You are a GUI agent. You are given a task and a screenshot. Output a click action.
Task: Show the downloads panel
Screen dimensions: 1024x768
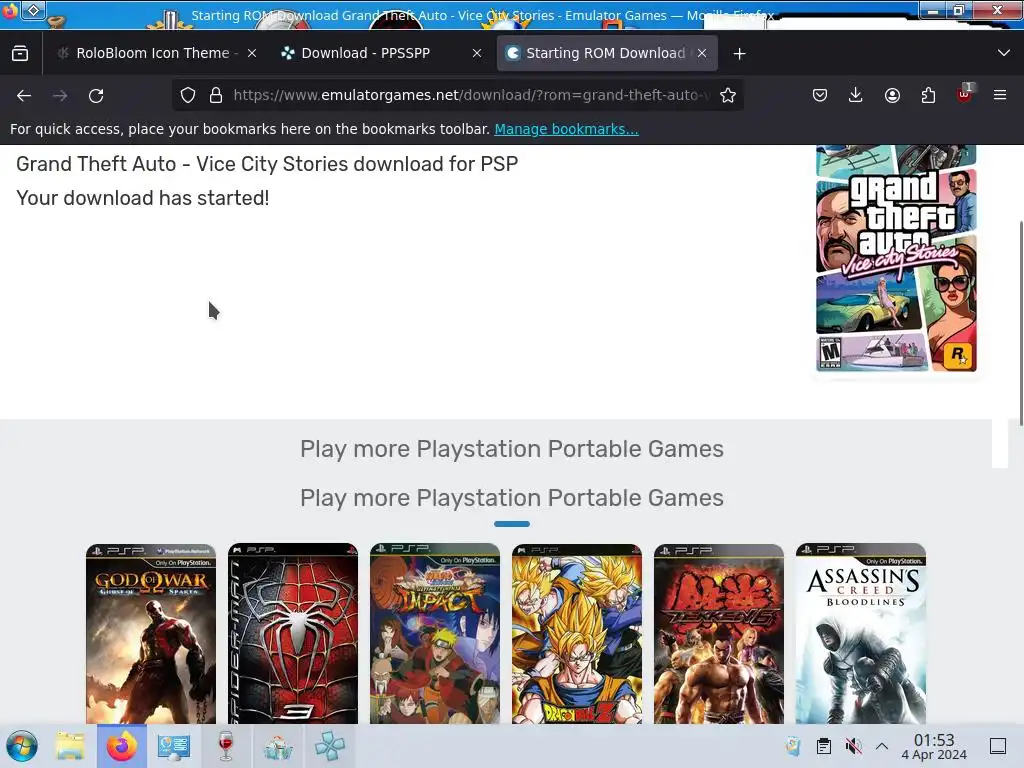pyautogui.click(x=856, y=95)
